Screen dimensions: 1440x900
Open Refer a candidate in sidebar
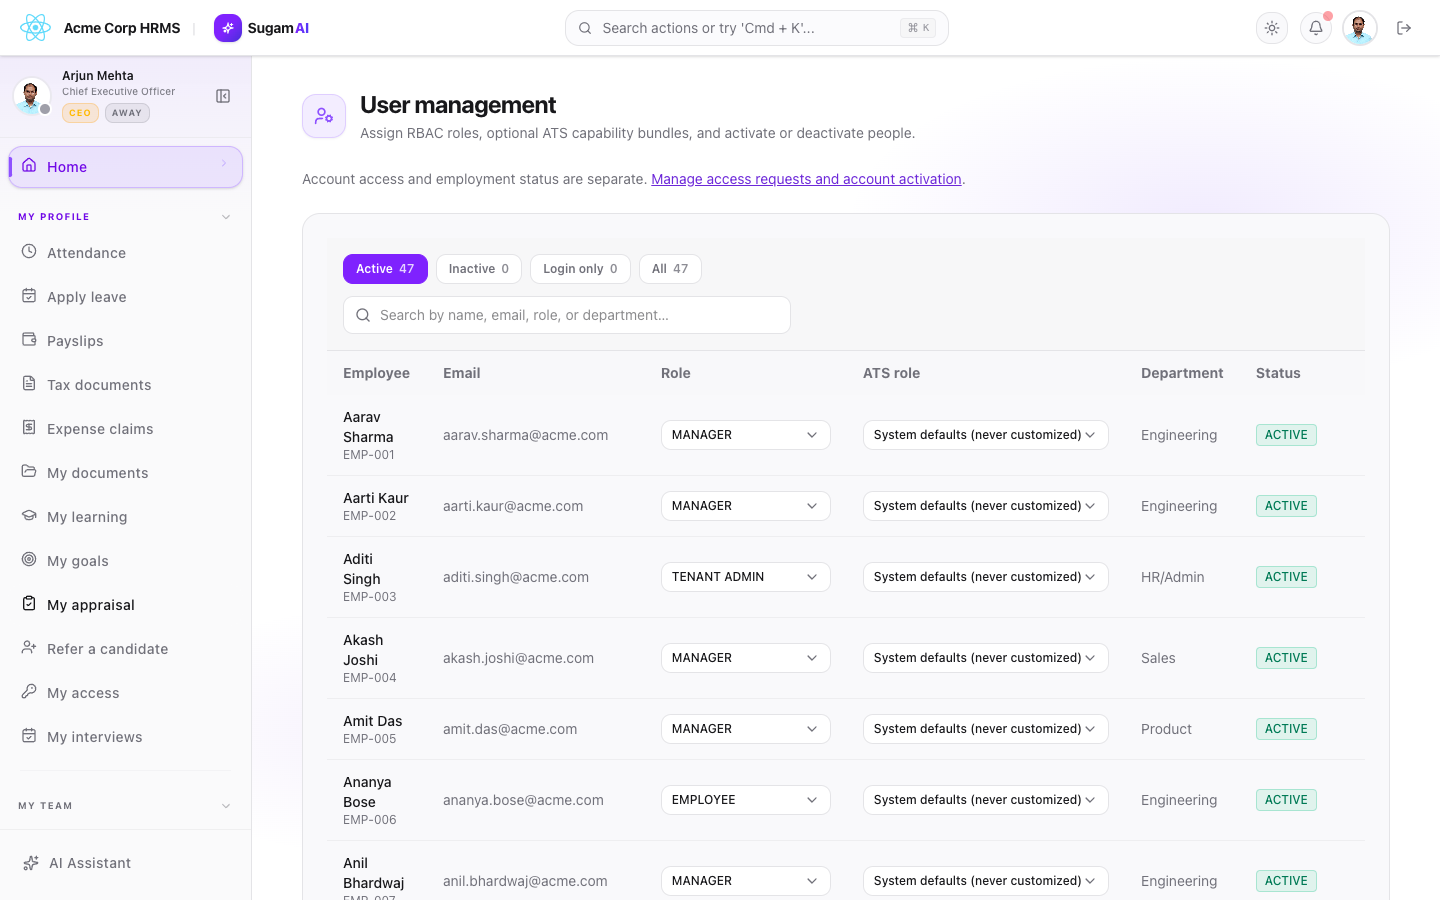coord(126,649)
